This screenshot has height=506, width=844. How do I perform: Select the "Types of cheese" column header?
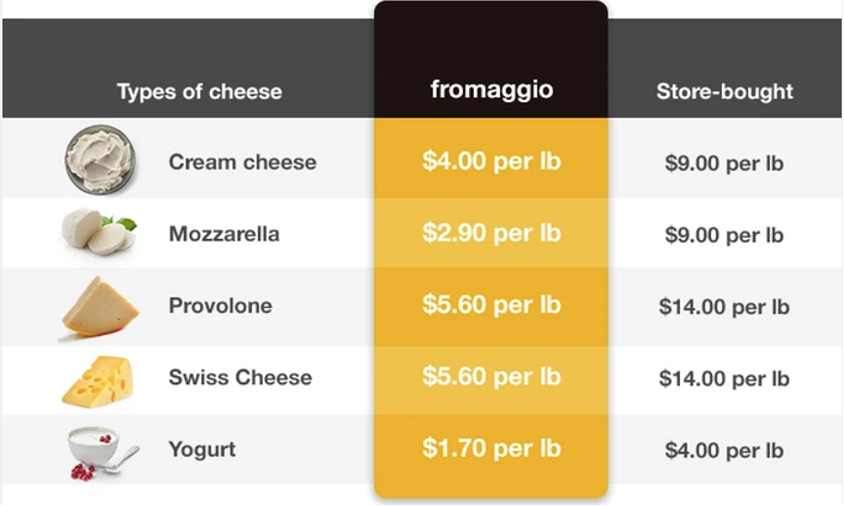click(199, 92)
